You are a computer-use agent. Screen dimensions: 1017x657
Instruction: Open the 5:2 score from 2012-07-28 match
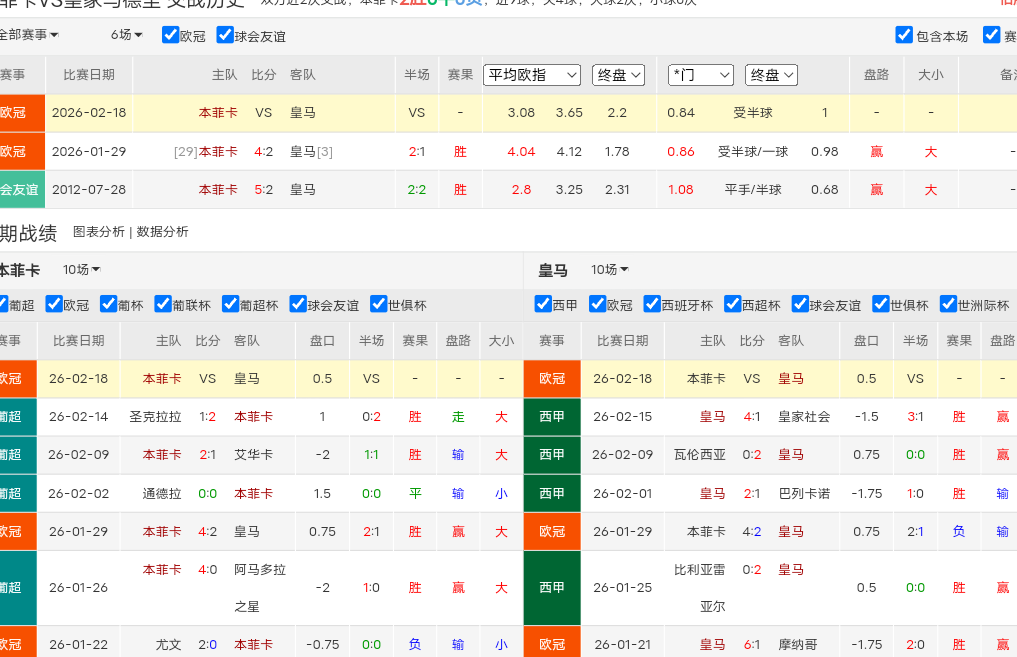click(264, 189)
